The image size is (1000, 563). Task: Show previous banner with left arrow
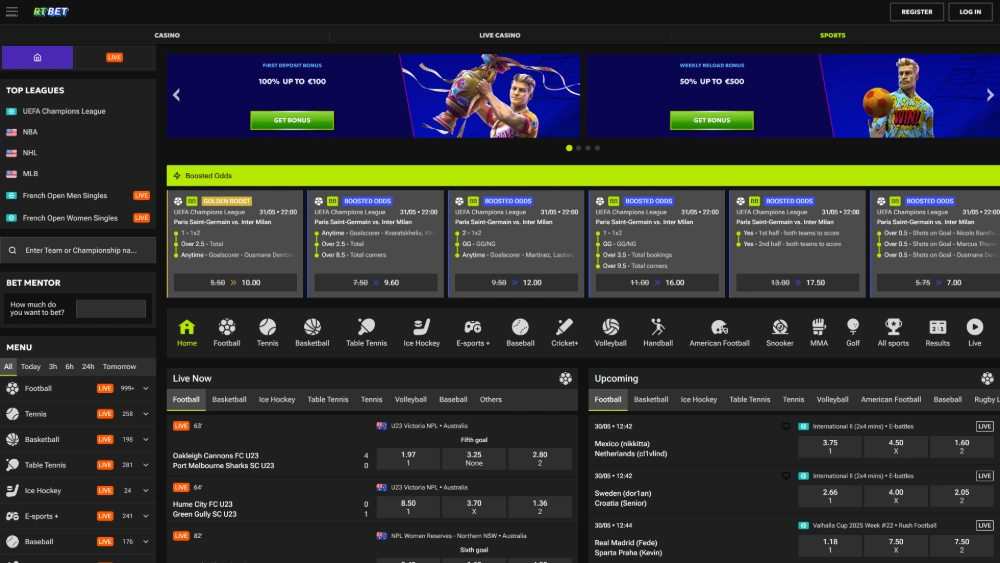177,95
